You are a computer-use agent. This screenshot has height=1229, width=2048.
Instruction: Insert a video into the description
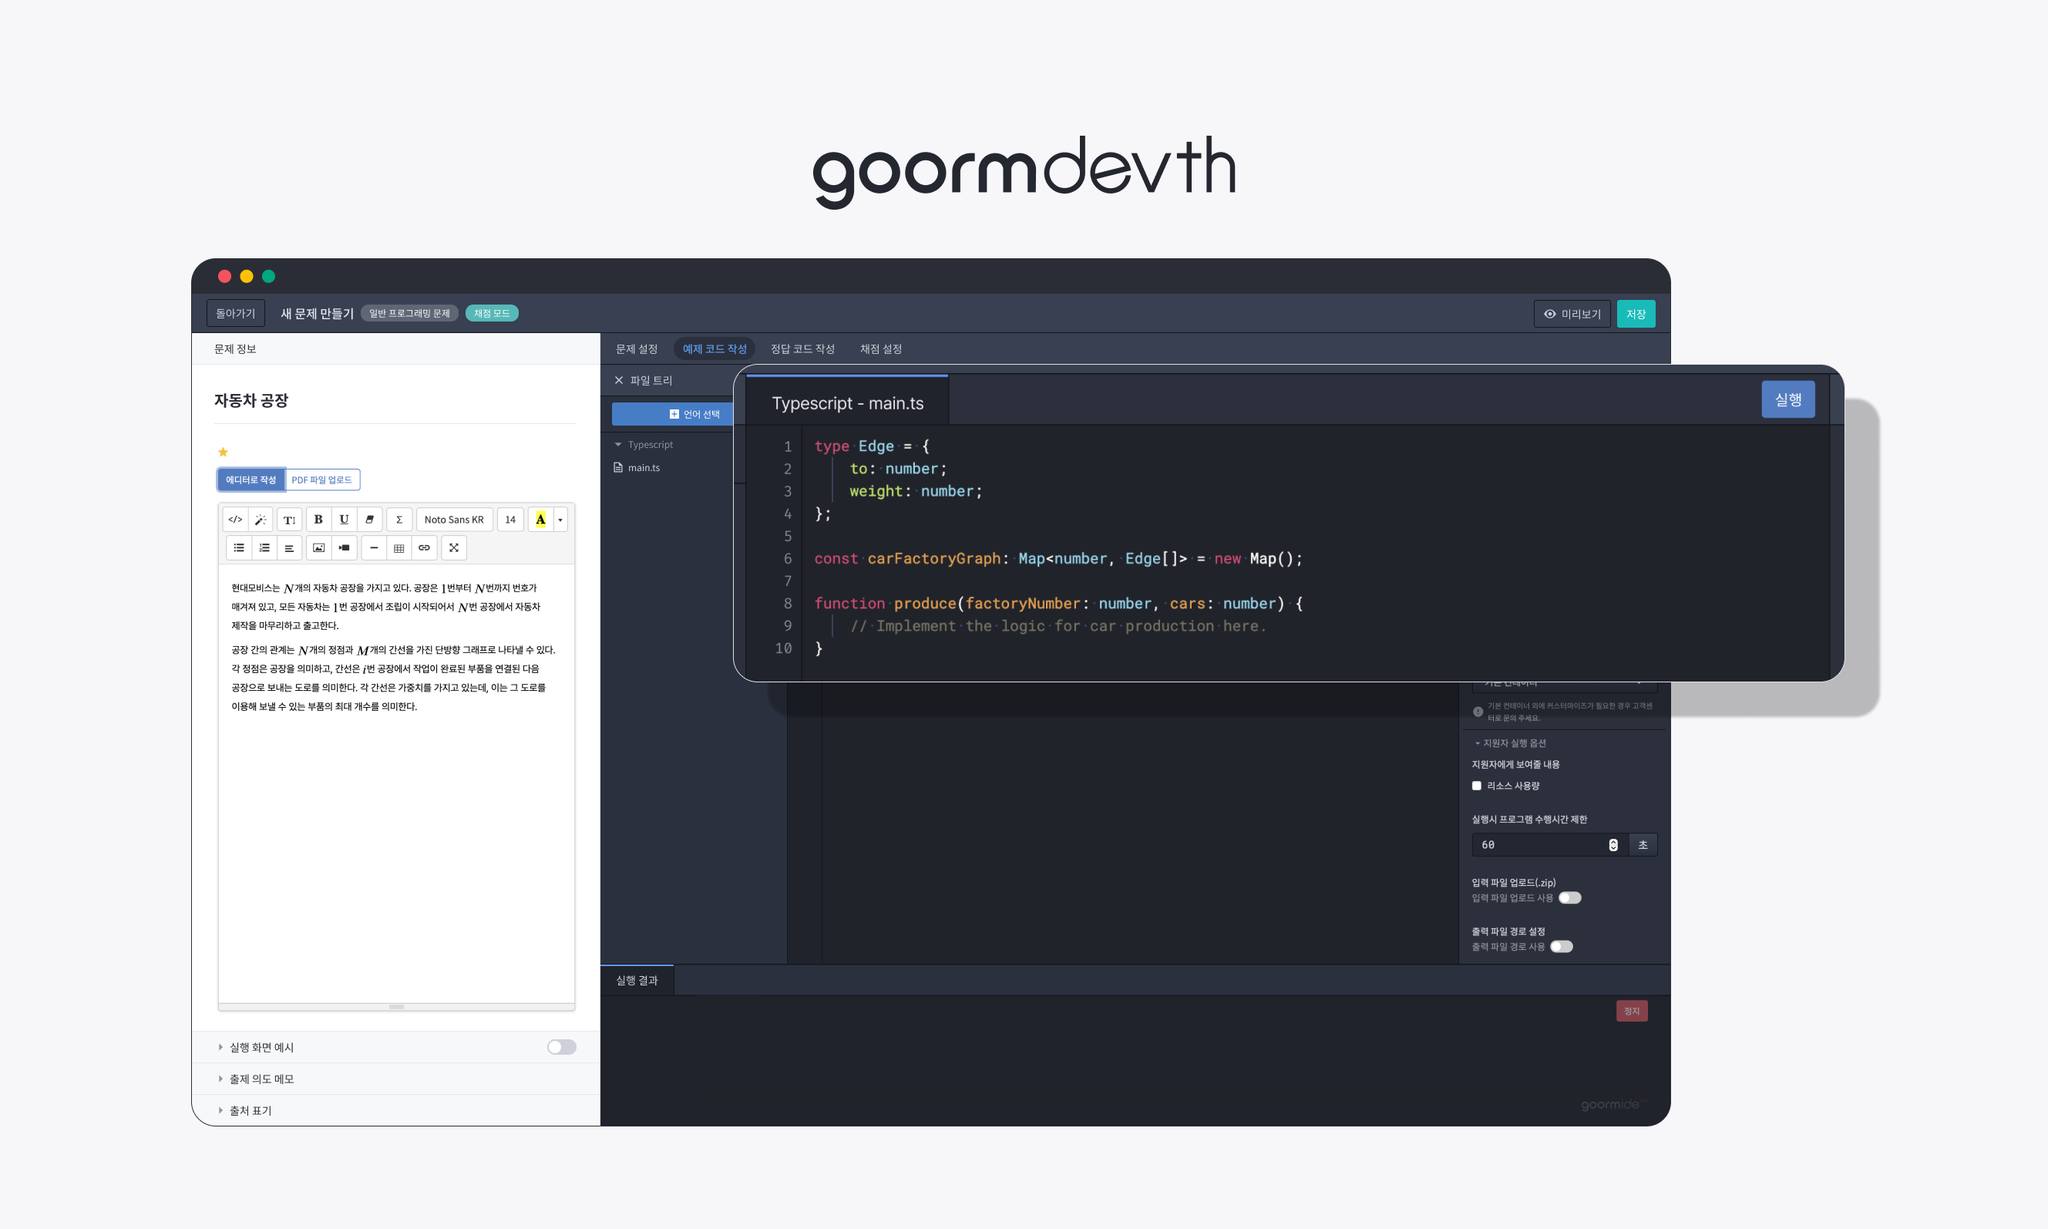click(344, 548)
